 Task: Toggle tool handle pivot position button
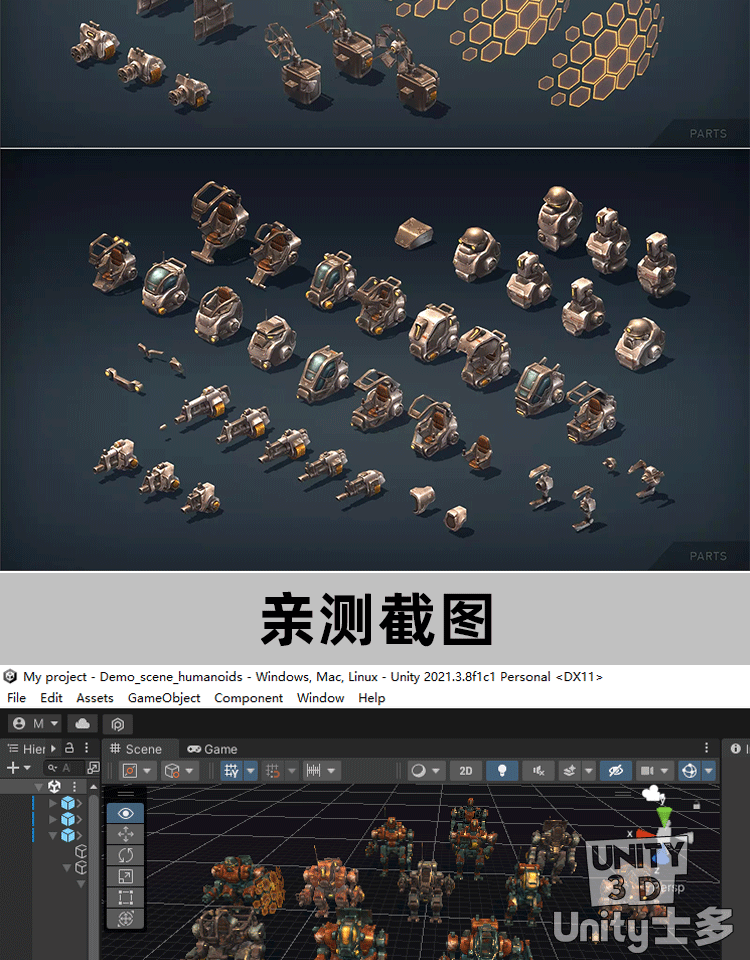click(x=130, y=771)
